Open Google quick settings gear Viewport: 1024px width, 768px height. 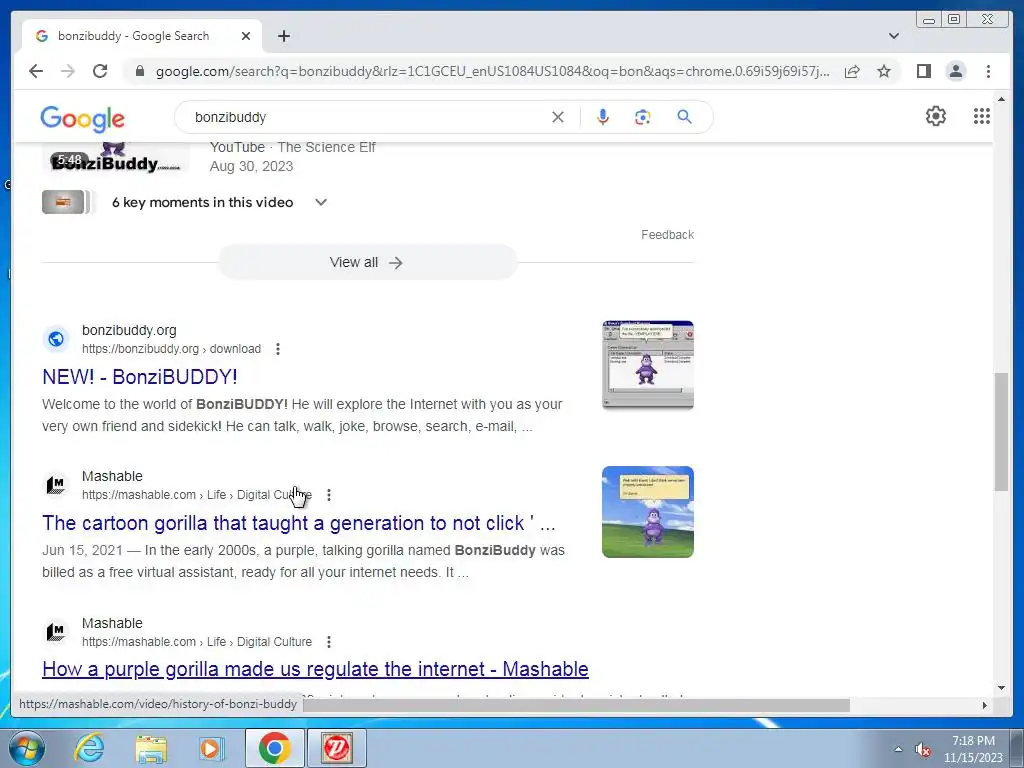click(x=936, y=116)
